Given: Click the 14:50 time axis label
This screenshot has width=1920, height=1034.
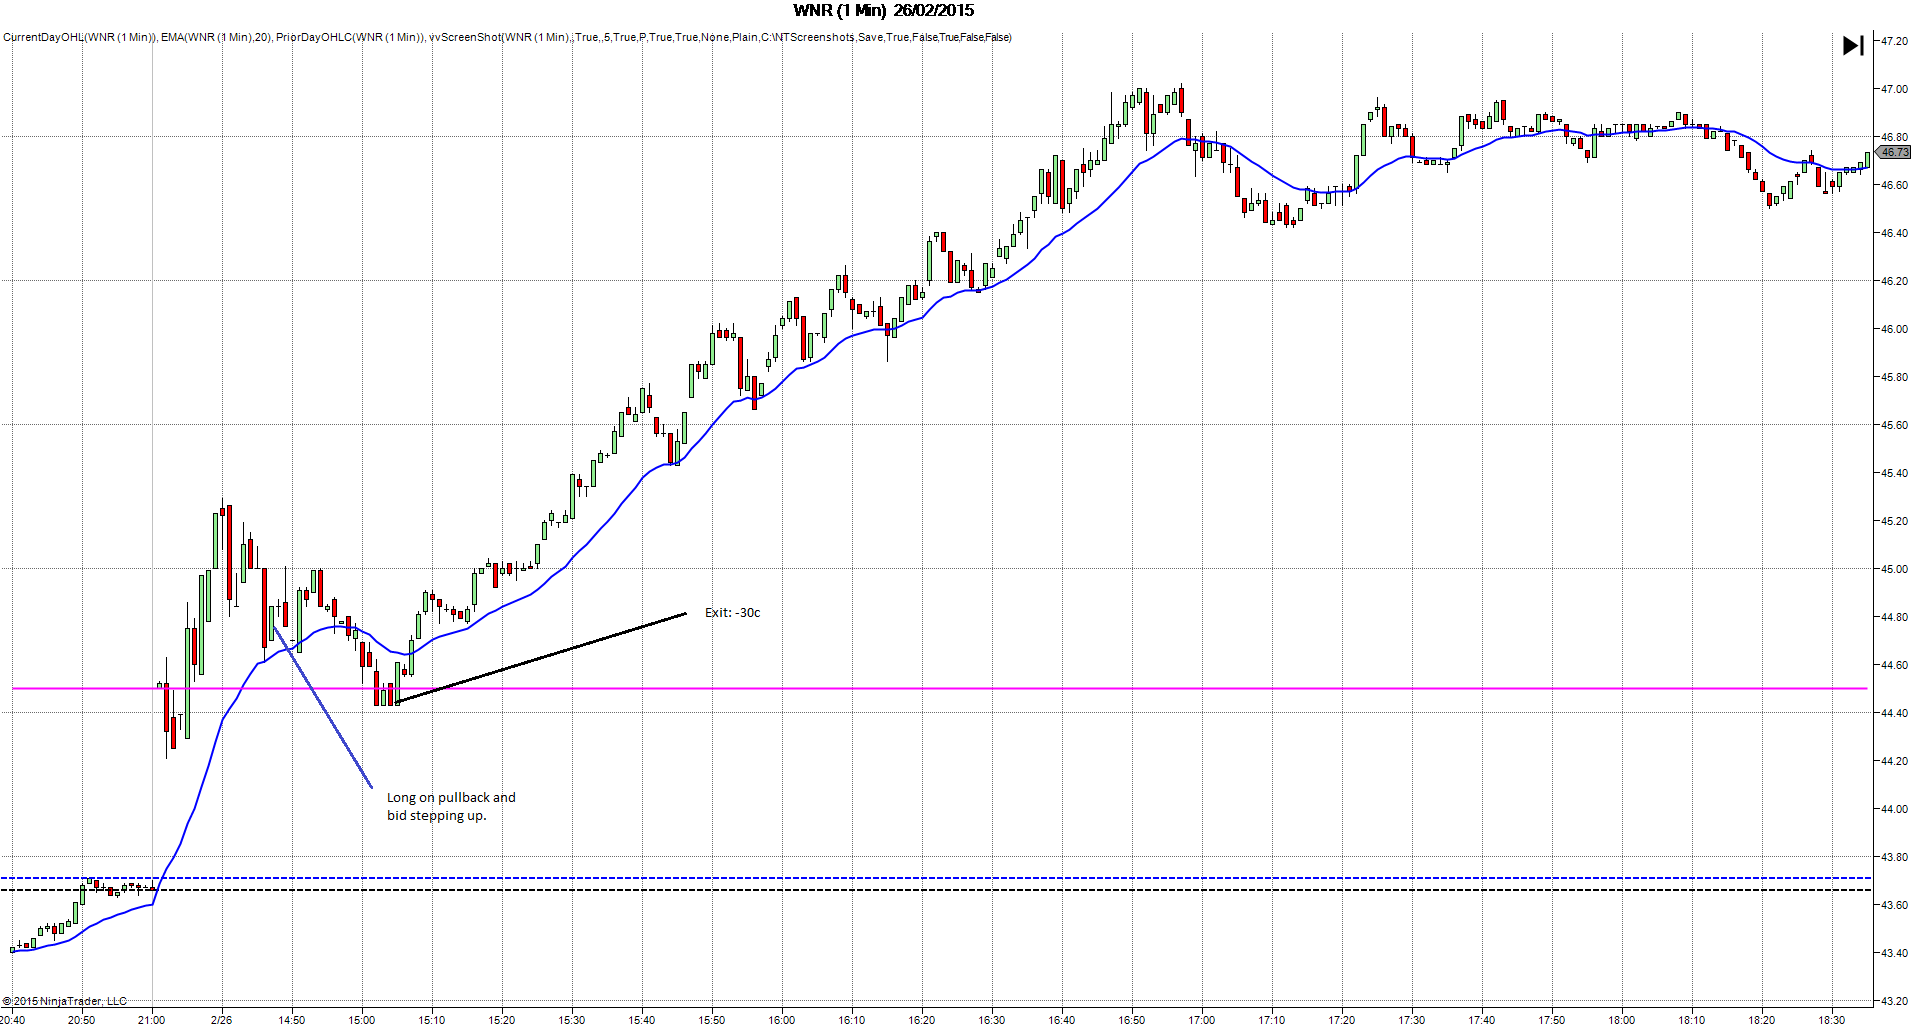Looking at the screenshot, I should 292,1020.
